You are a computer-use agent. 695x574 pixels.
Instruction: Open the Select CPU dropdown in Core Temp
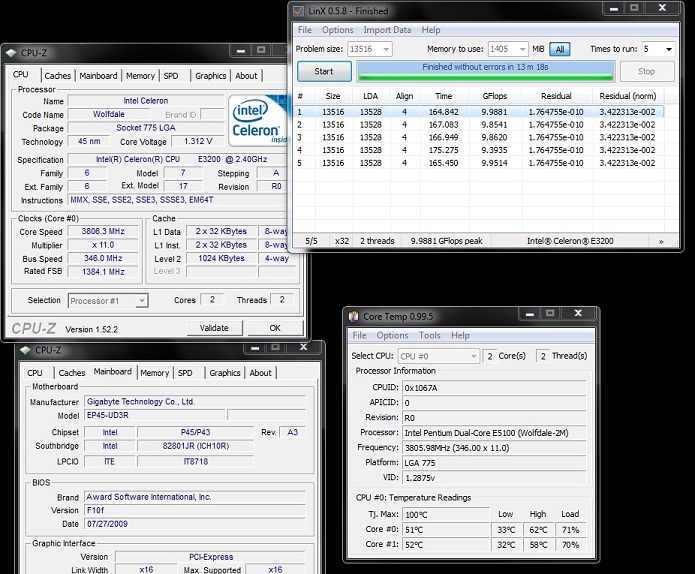click(473, 356)
